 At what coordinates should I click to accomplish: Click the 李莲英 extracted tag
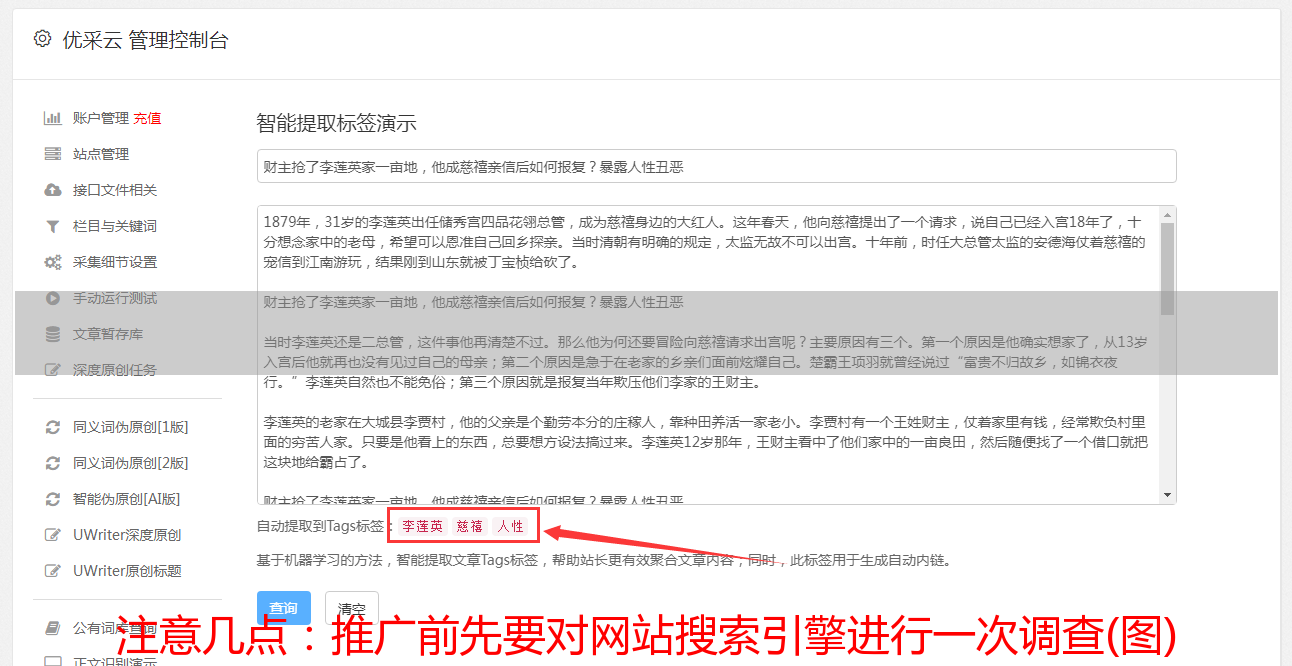tap(423, 526)
